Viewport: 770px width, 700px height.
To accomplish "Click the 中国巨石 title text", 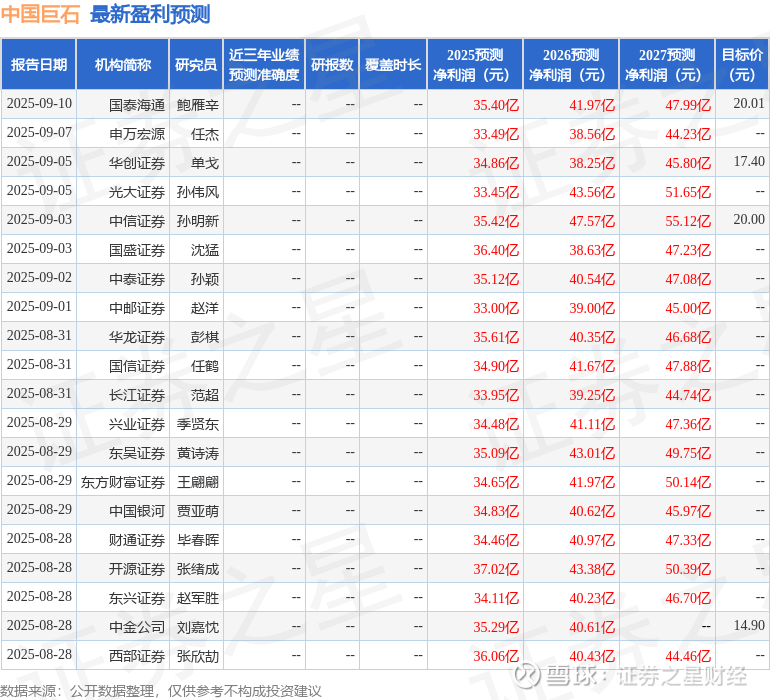I will click(x=40, y=14).
